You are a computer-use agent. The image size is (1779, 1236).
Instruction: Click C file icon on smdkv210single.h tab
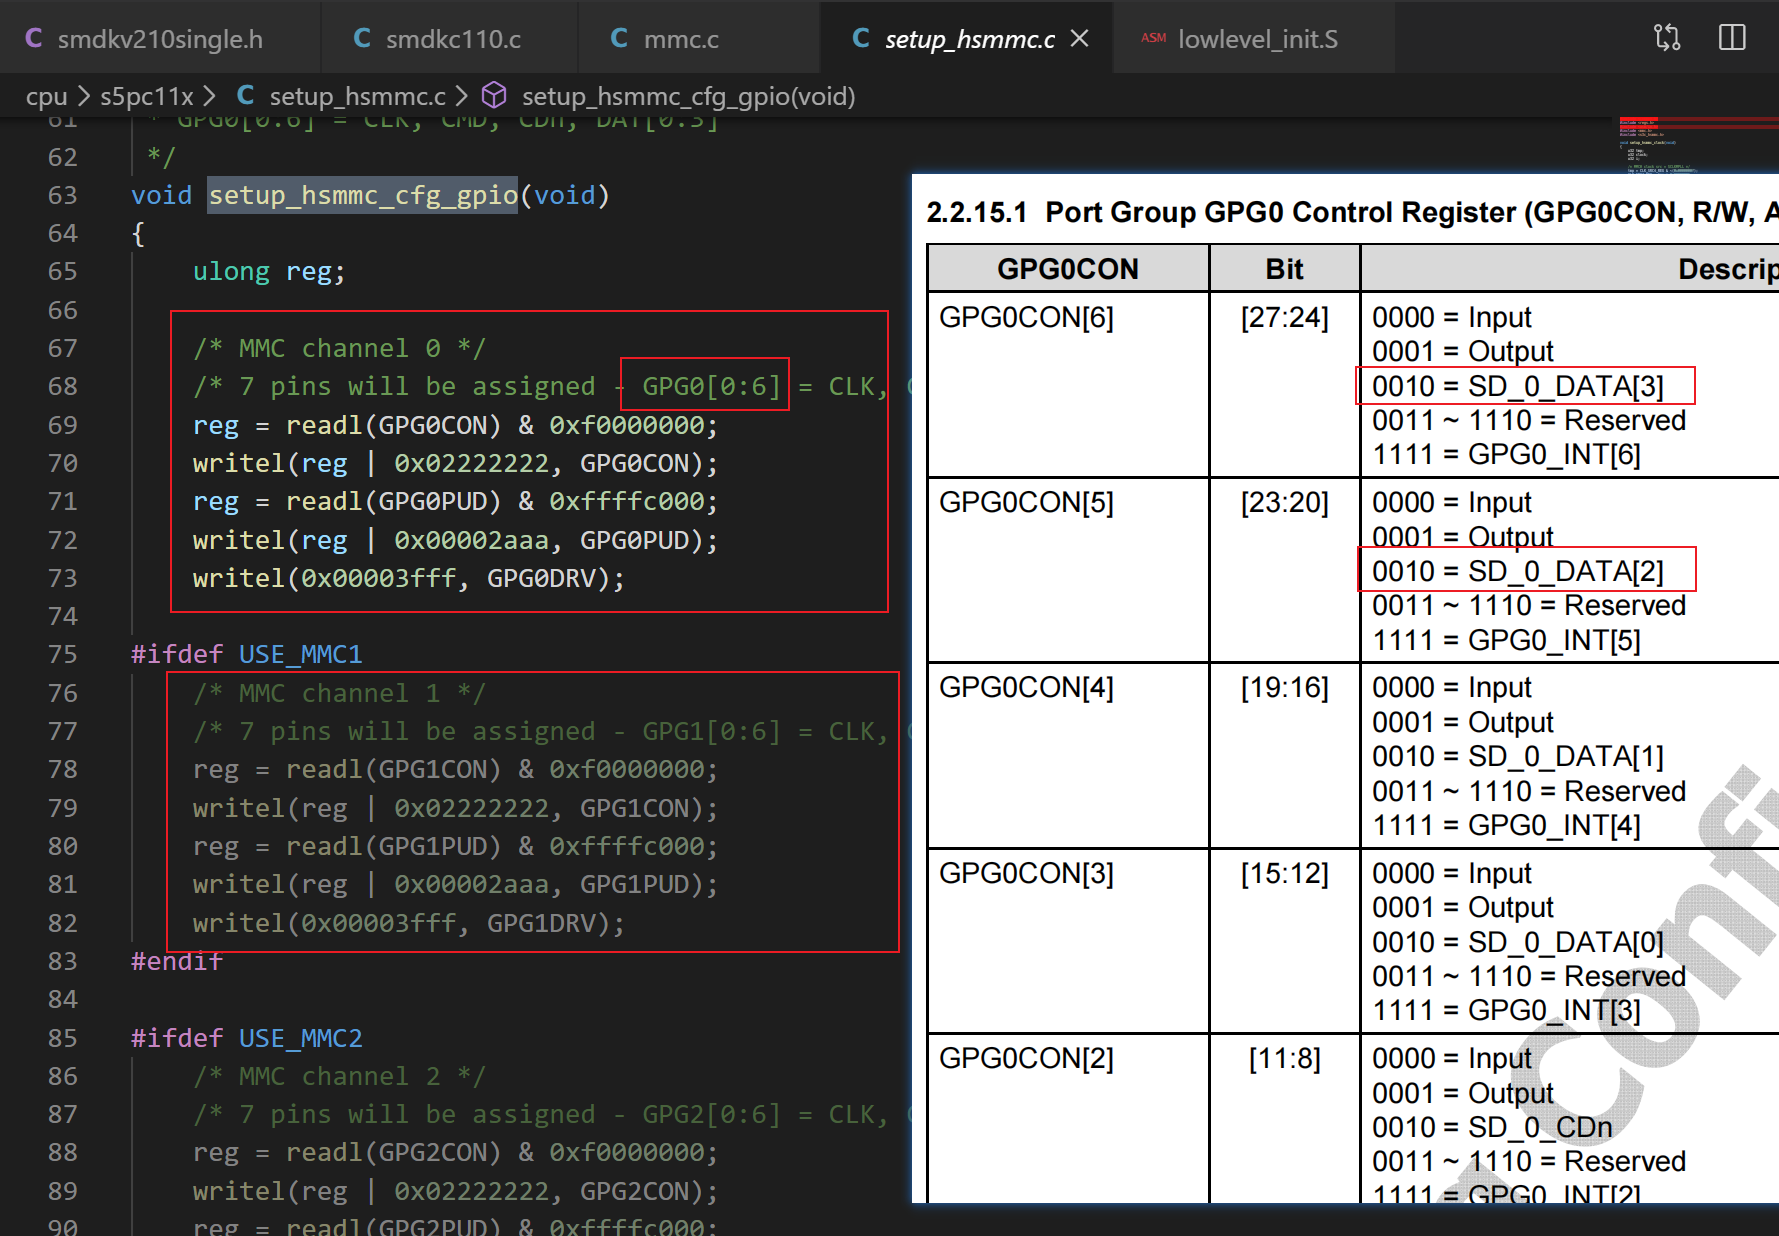tap(34, 38)
